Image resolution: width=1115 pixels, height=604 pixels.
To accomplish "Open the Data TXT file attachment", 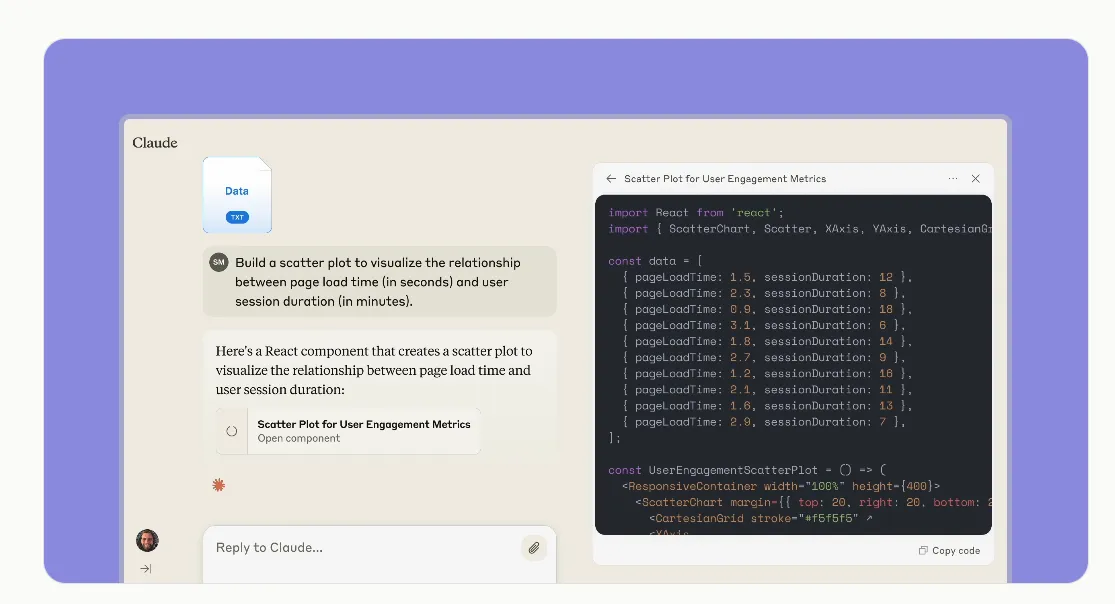I will (x=237, y=195).
